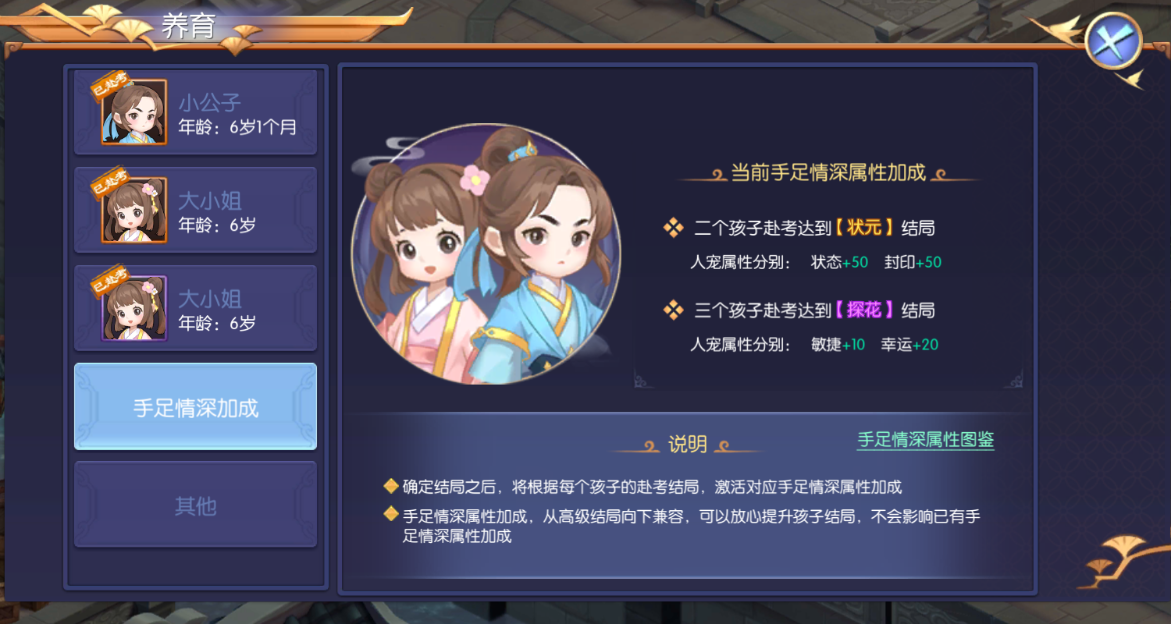
Task: Click the 已赴考 badge on 小公子
Action: click(x=109, y=85)
